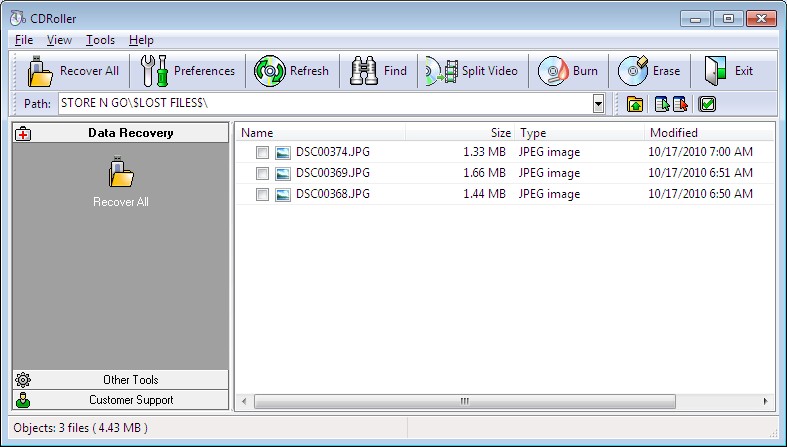Click the horizontal scrollbar thumb in file list
Viewport: 787px width, 447px height.
464,401
